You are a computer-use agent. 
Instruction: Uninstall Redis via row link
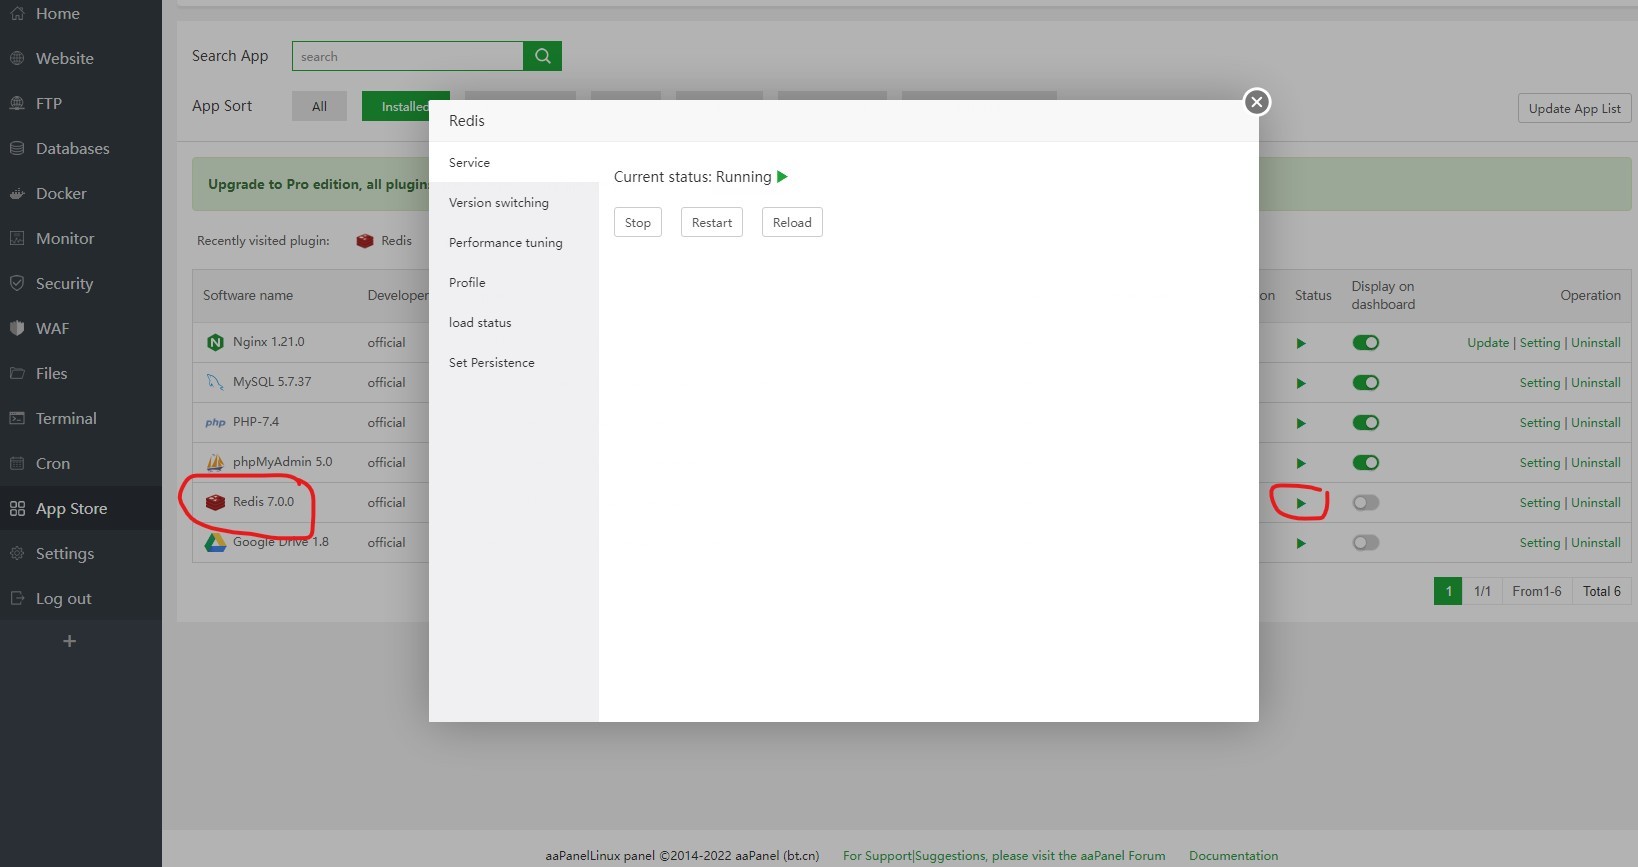tap(1596, 503)
